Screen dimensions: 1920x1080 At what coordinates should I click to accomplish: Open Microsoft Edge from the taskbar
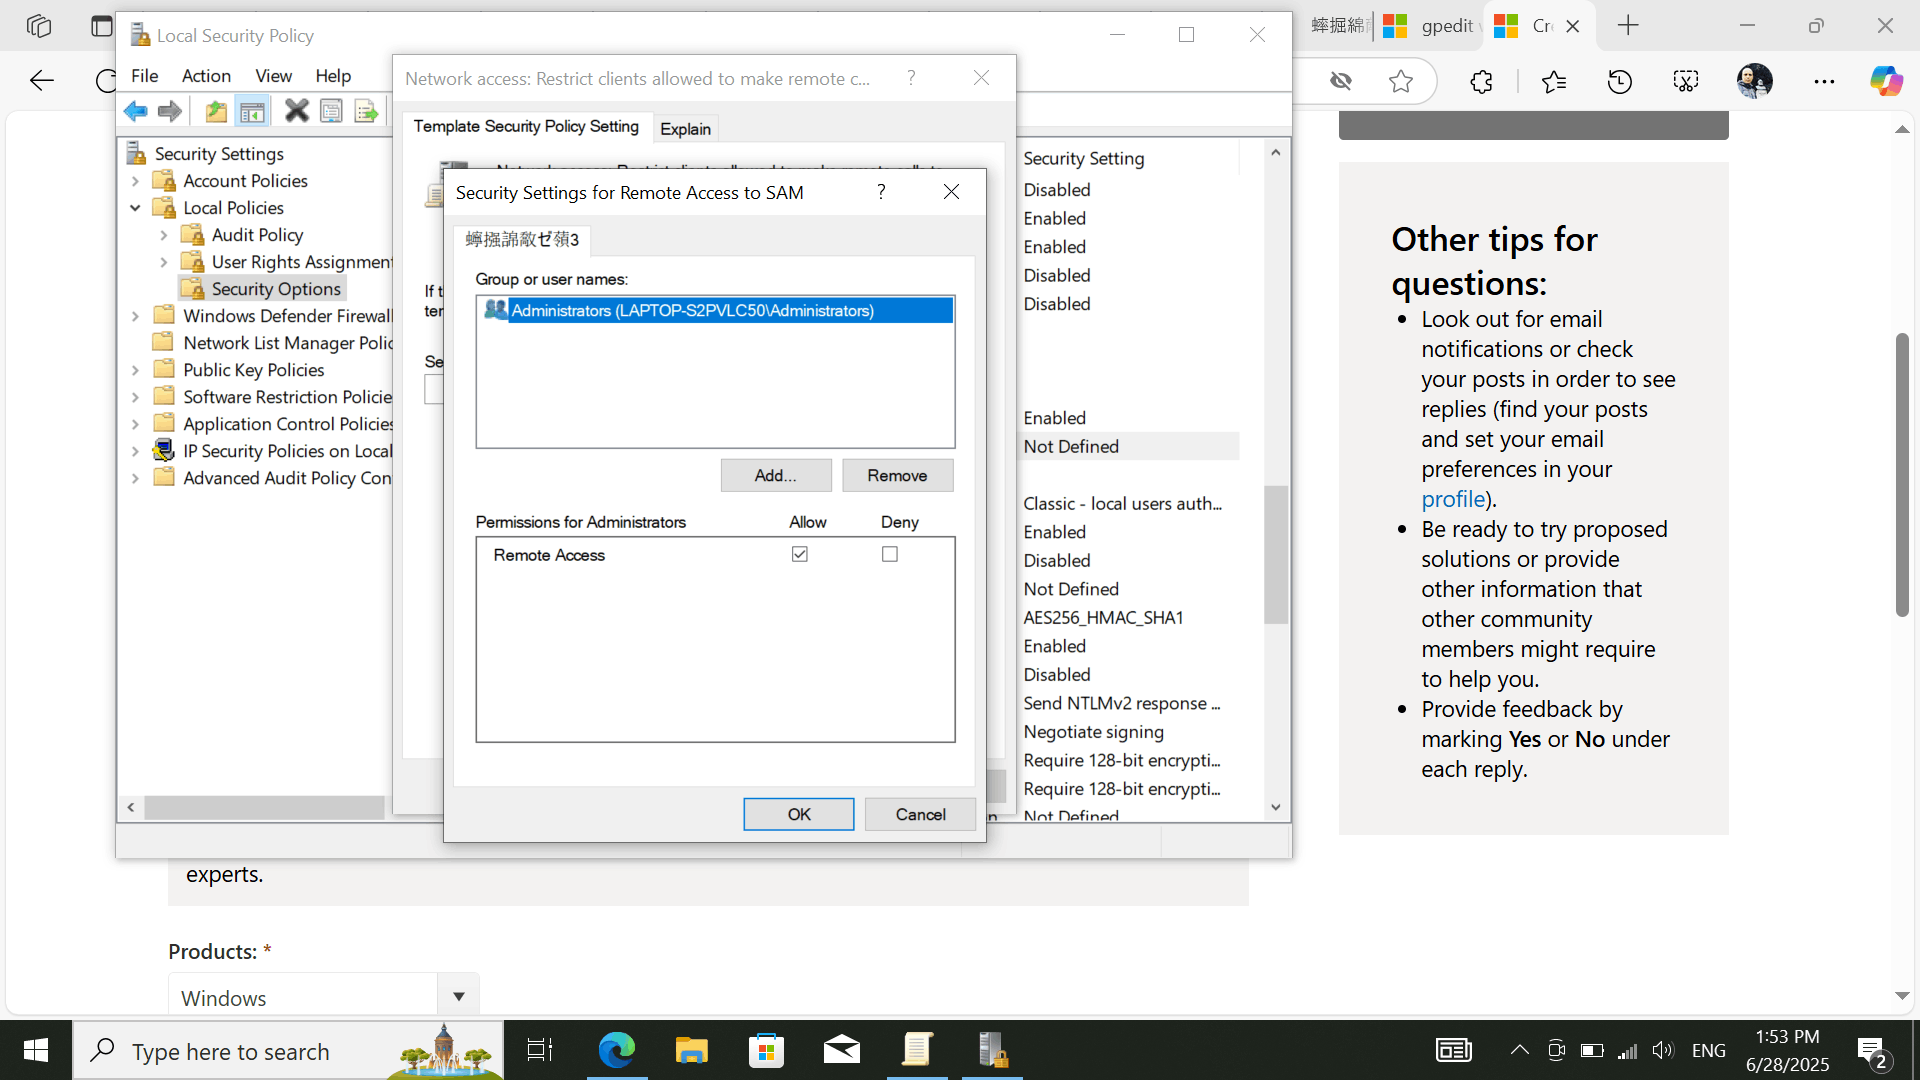617,1050
